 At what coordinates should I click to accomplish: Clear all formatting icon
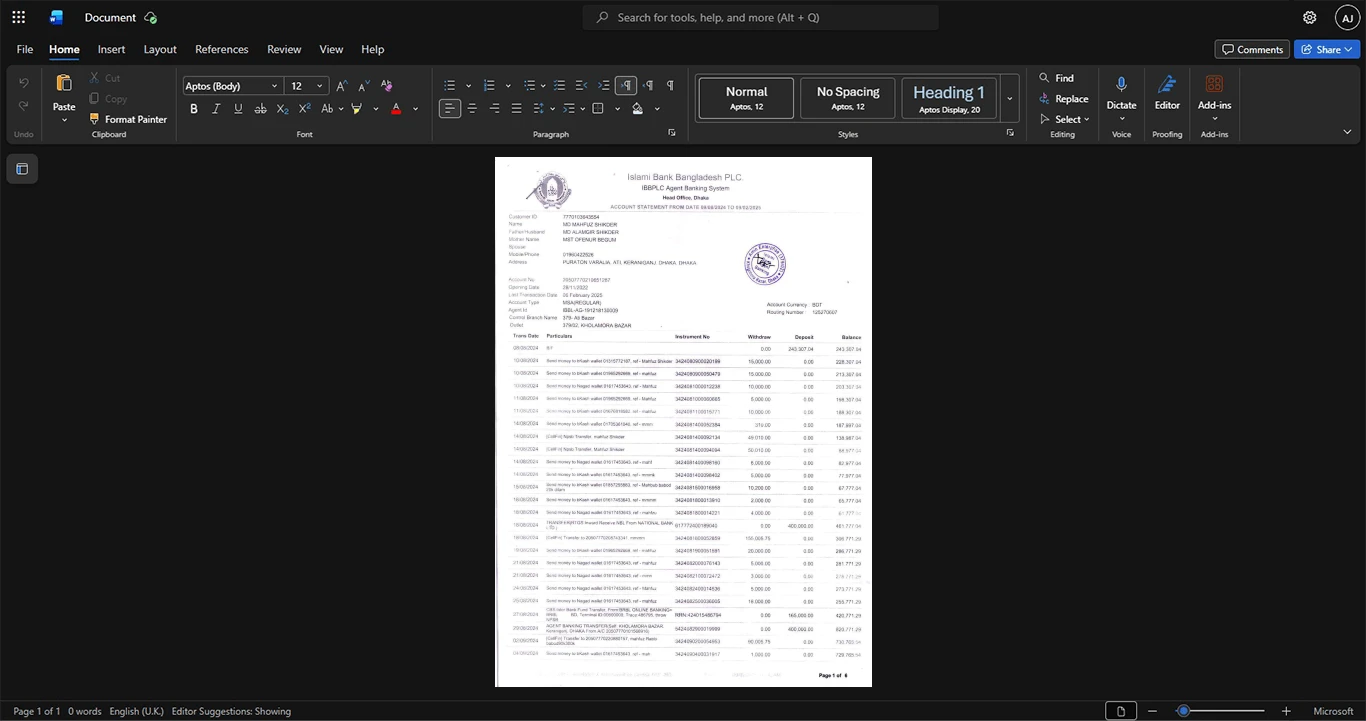click(386, 85)
